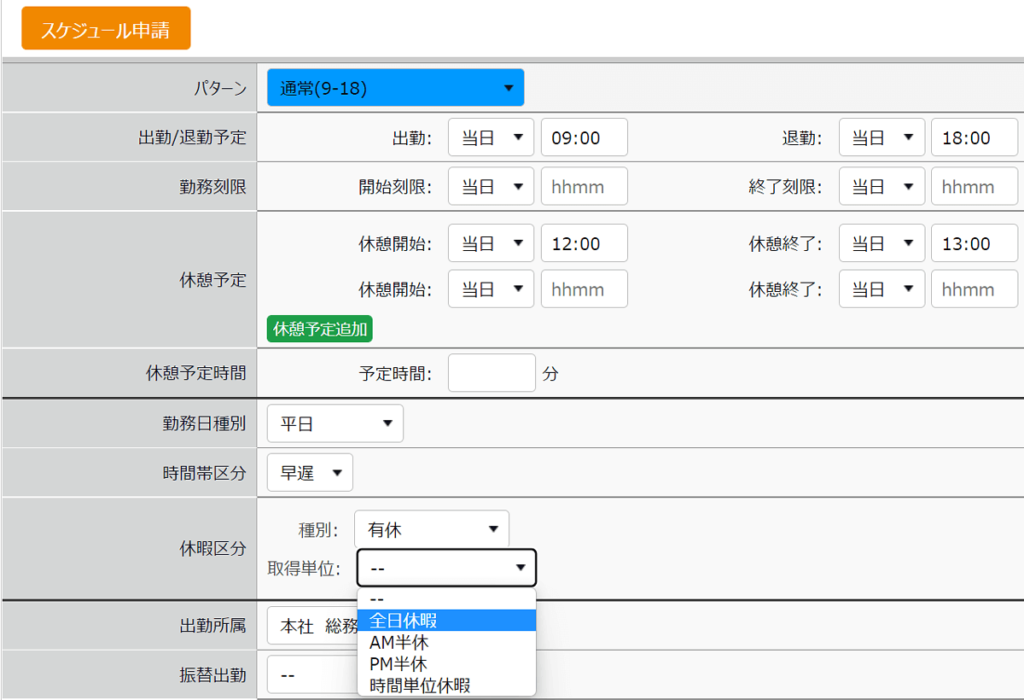Viewport: 1024px width, 700px height.
Task: Select 全日休暇 from the open list
Action: (446, 621)
